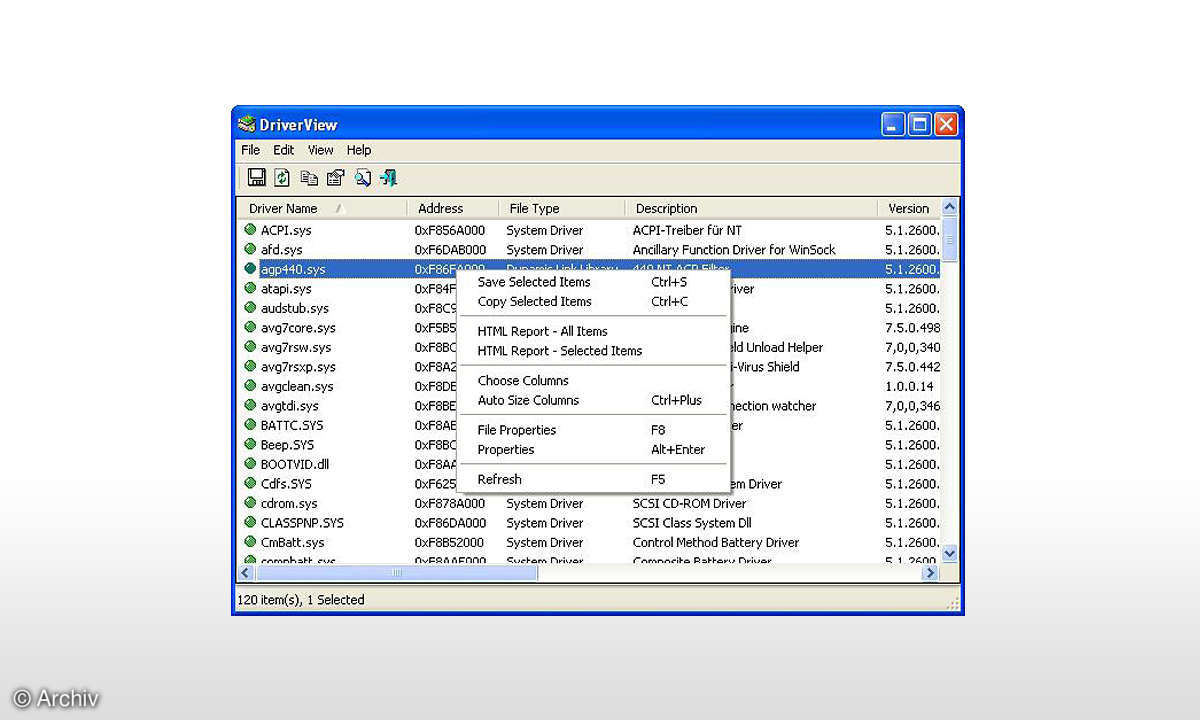
Task: Click the horizontal scrollbar left arrow
Action: (x=246, y=573)
